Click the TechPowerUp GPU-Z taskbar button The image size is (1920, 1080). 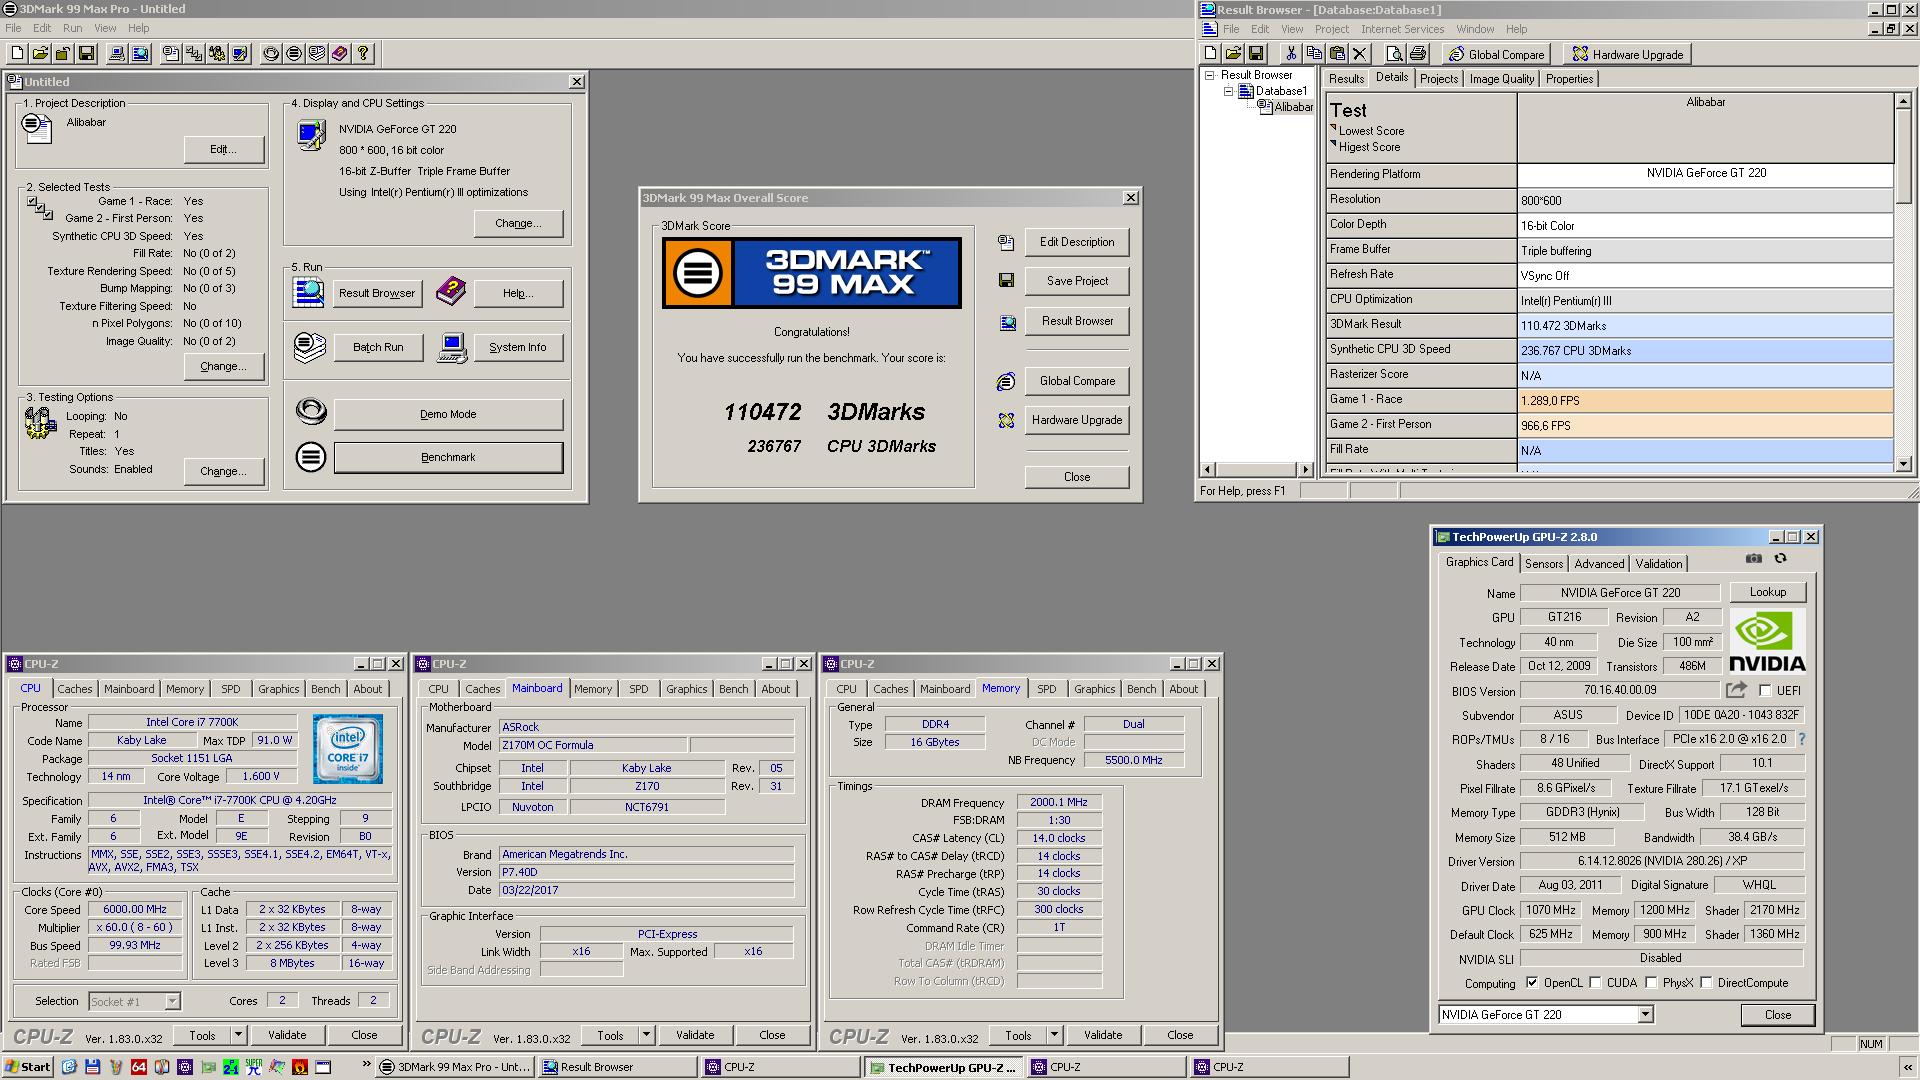tap(942, 1067)
